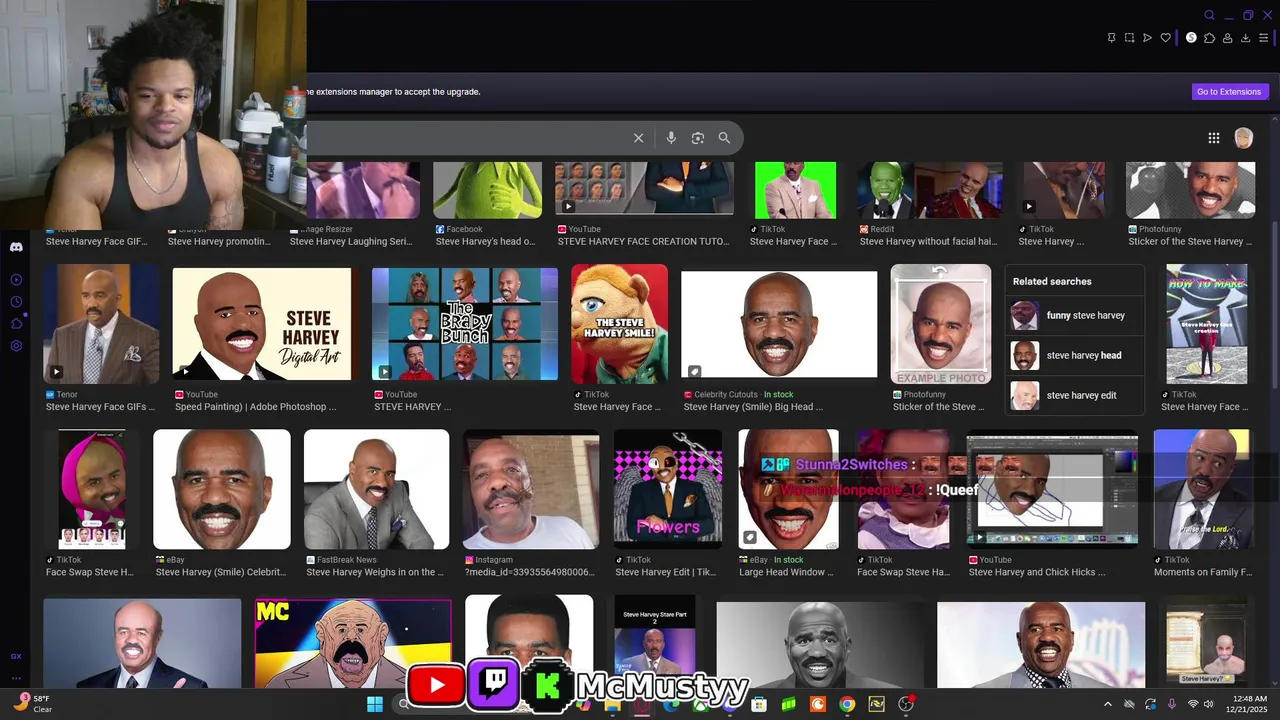The height and width of the screenshot is (720, 1280).
Task: Open 'The Steve Harvey Smile' puppet thumbnail
Action: 619,324
